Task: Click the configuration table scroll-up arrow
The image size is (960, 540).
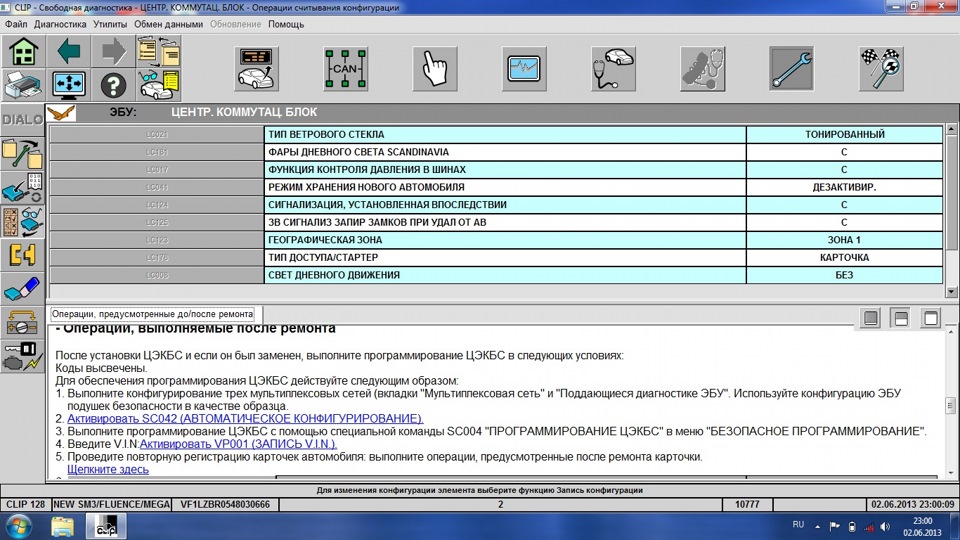Action: pos(951,129)
